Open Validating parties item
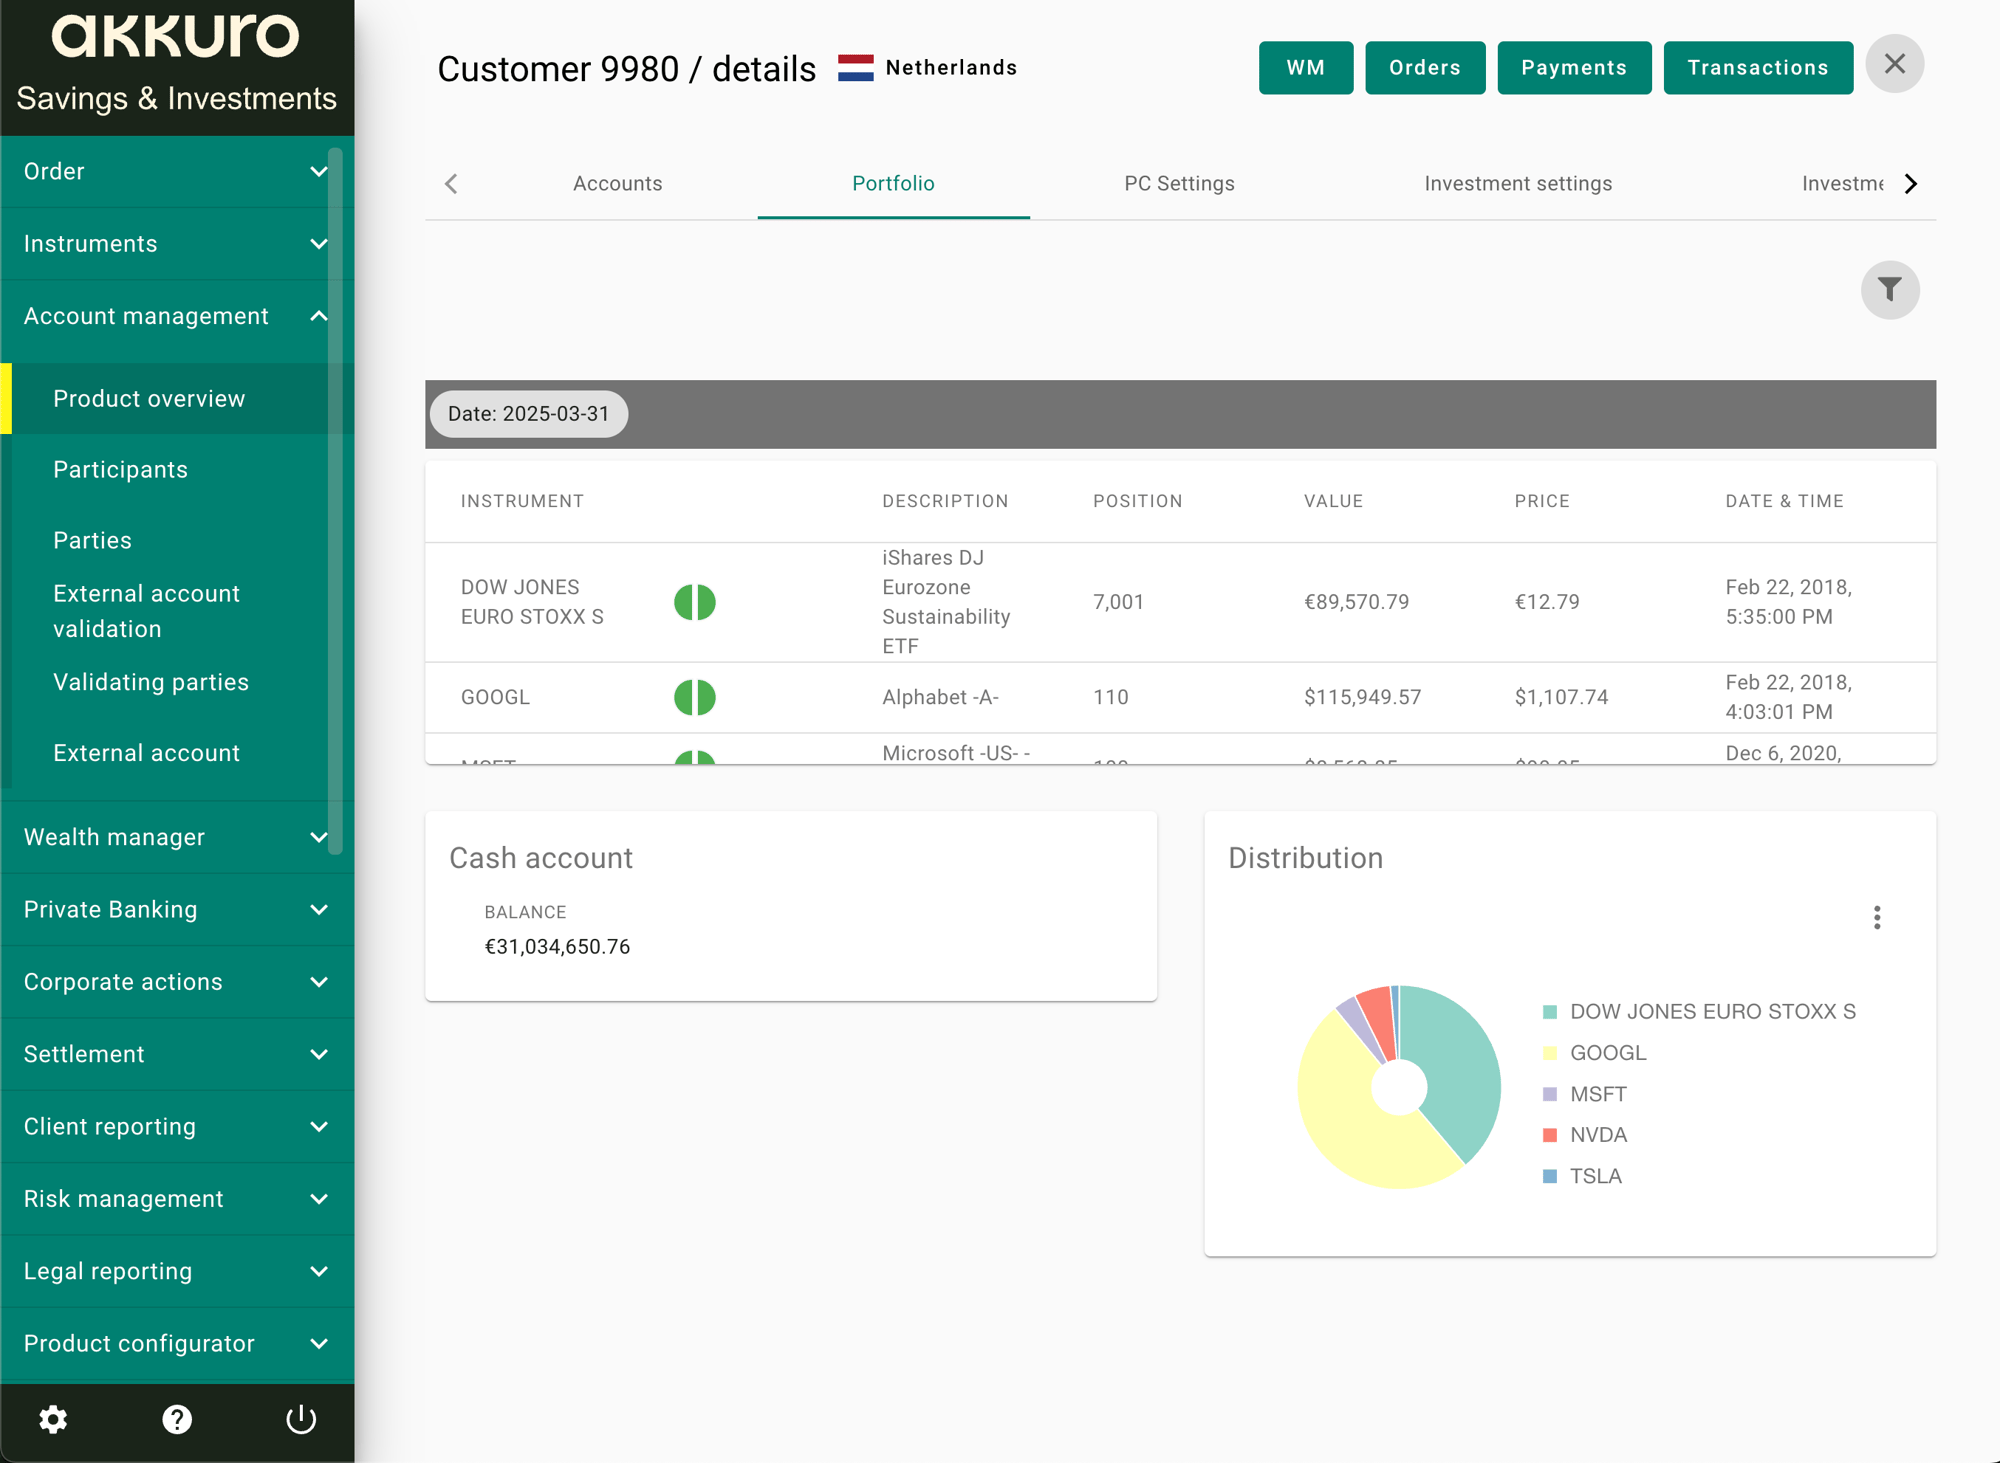This screenshot has height=1463, width=2000. pyautogui.click(x=177, y=682)
